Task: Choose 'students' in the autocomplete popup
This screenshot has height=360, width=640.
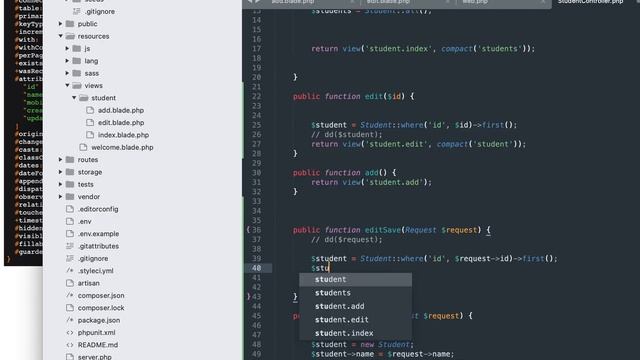Action: (356, 293)
